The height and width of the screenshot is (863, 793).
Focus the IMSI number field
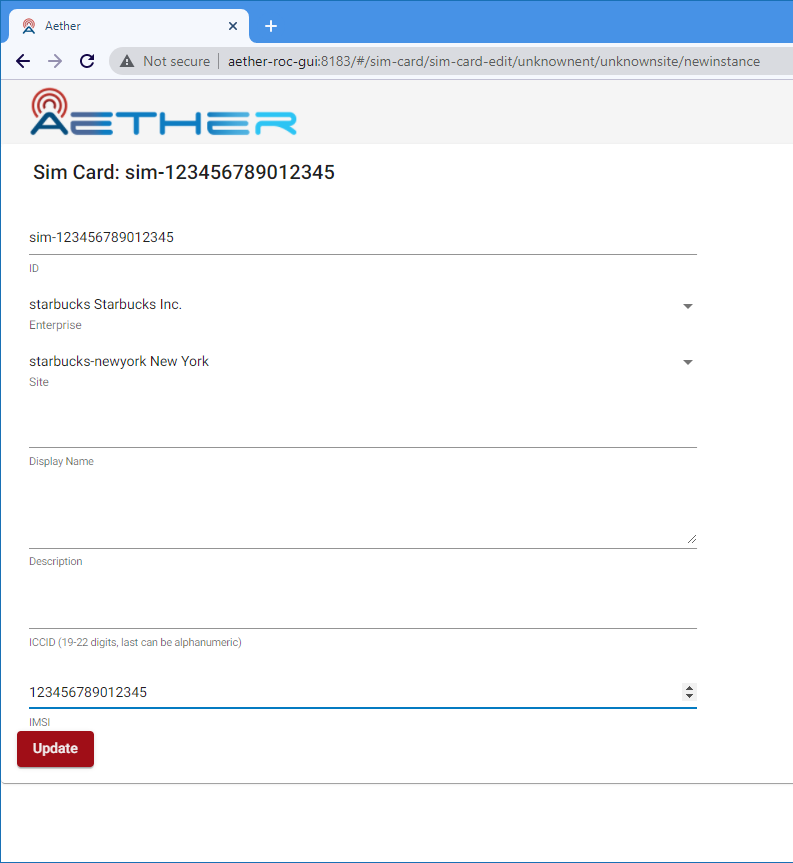(x=350, y=692)
